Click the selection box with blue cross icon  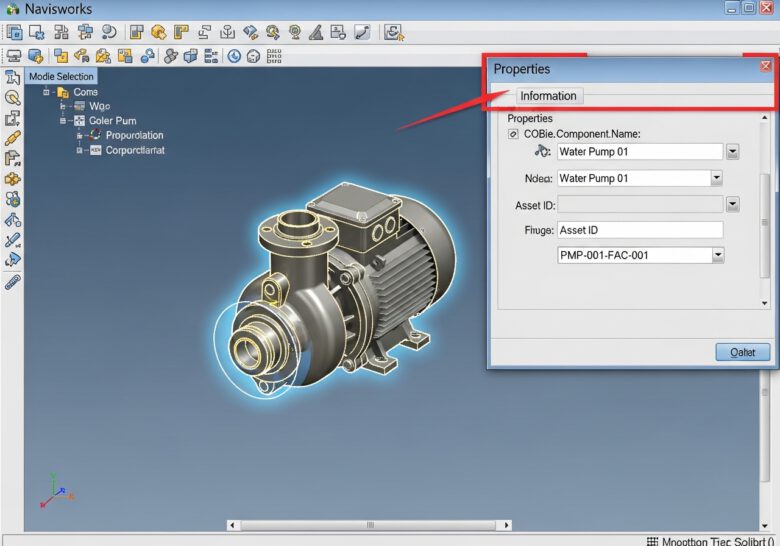pos(37,32)
